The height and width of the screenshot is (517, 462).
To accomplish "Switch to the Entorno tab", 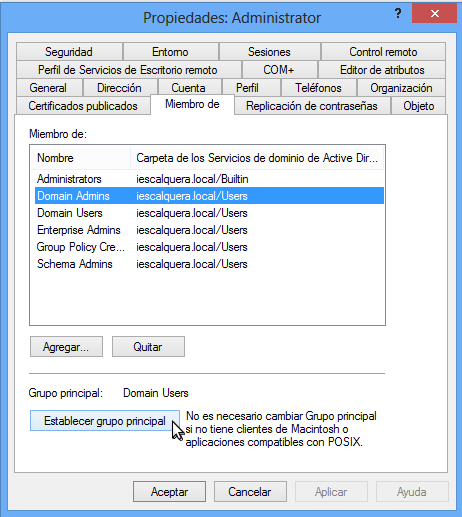I will 170,52.
